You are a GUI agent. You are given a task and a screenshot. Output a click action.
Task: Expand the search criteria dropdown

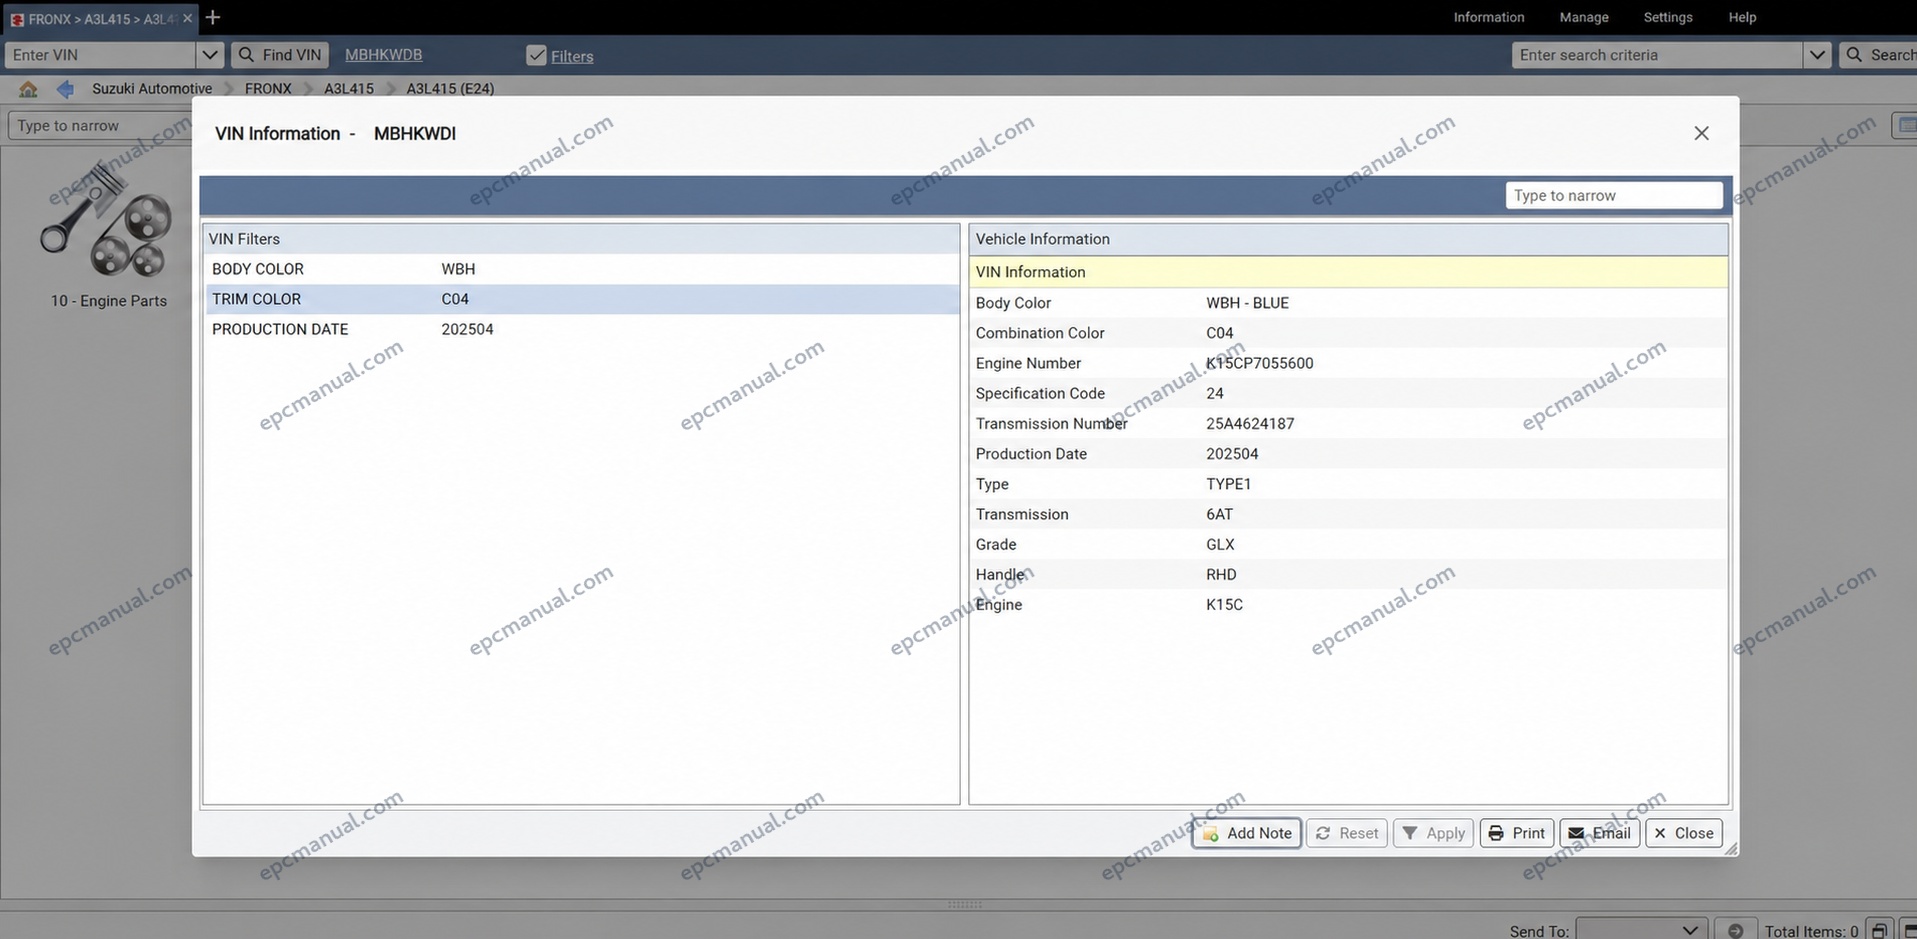pyautogui.click(x=1817, y=55)
